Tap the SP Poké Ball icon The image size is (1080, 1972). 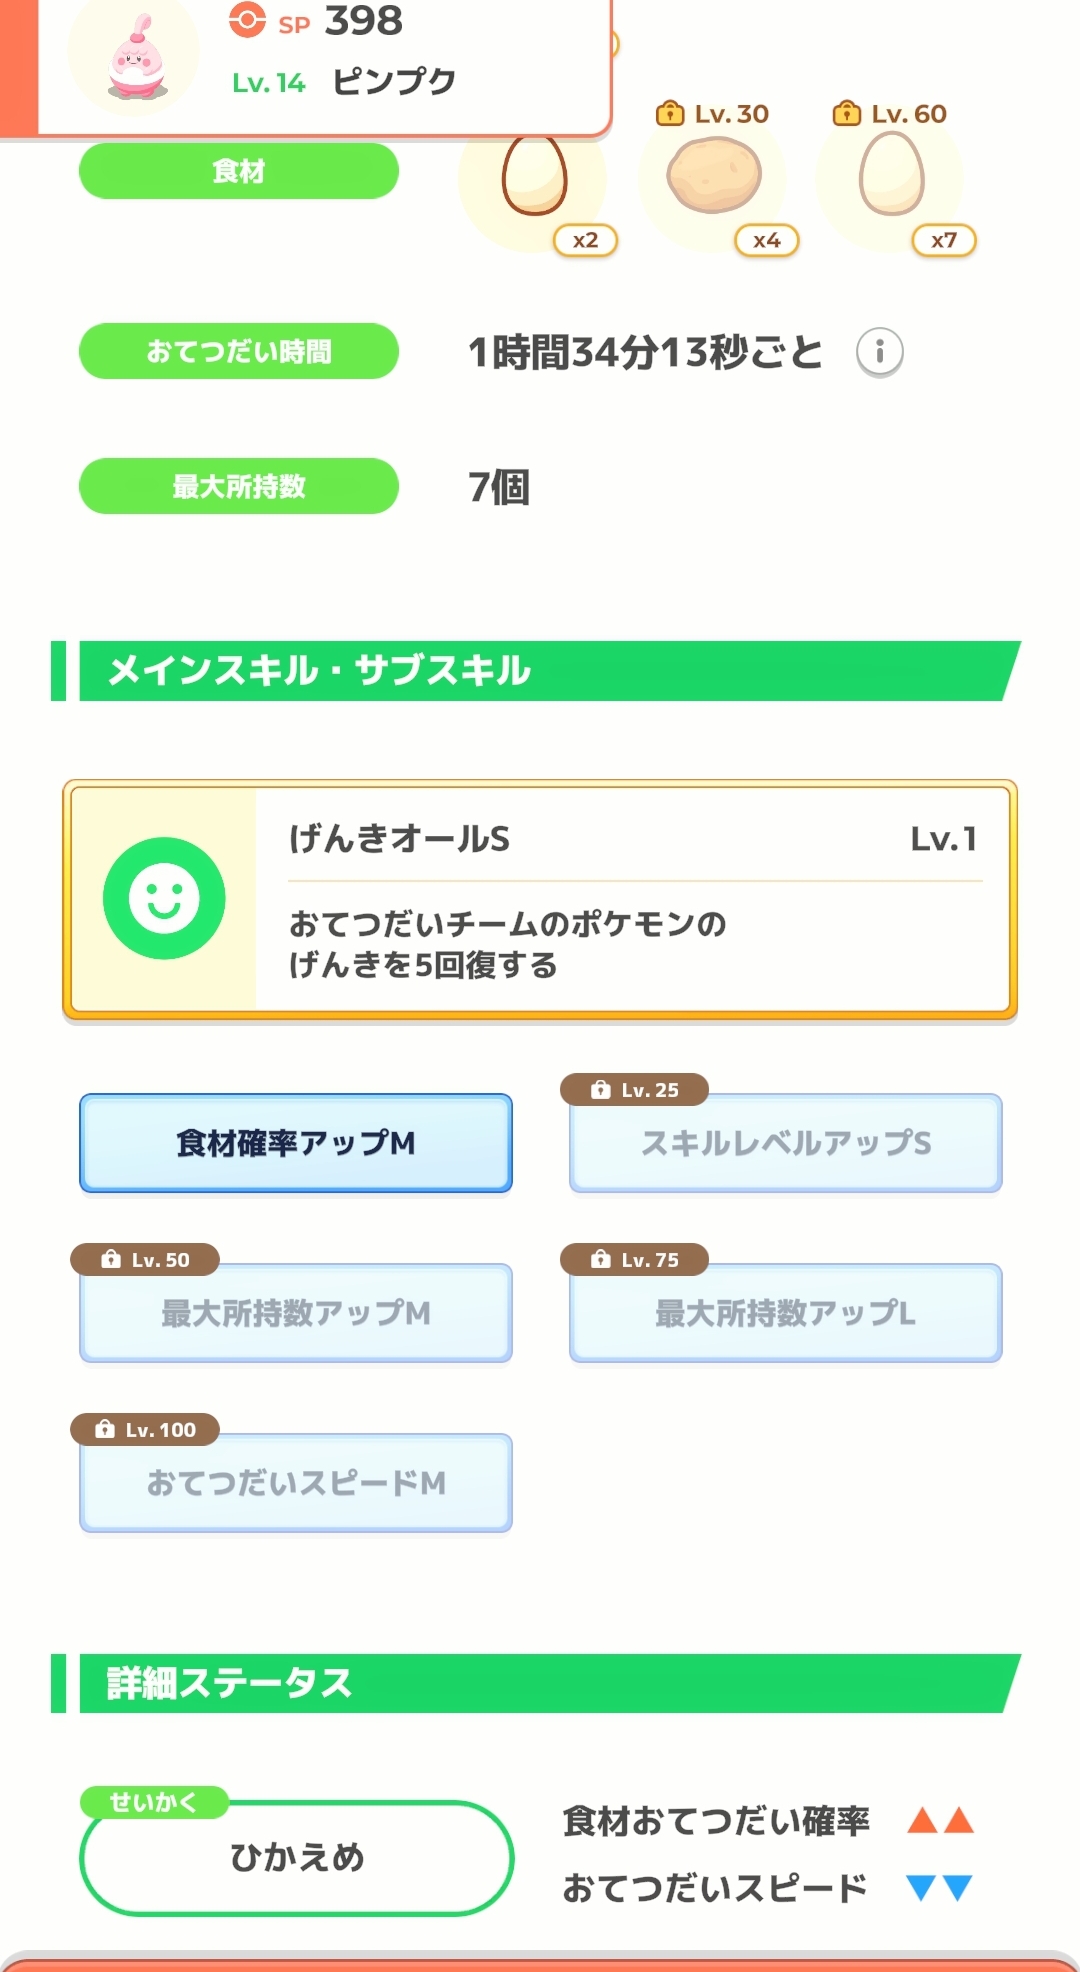tap(247, 20)
